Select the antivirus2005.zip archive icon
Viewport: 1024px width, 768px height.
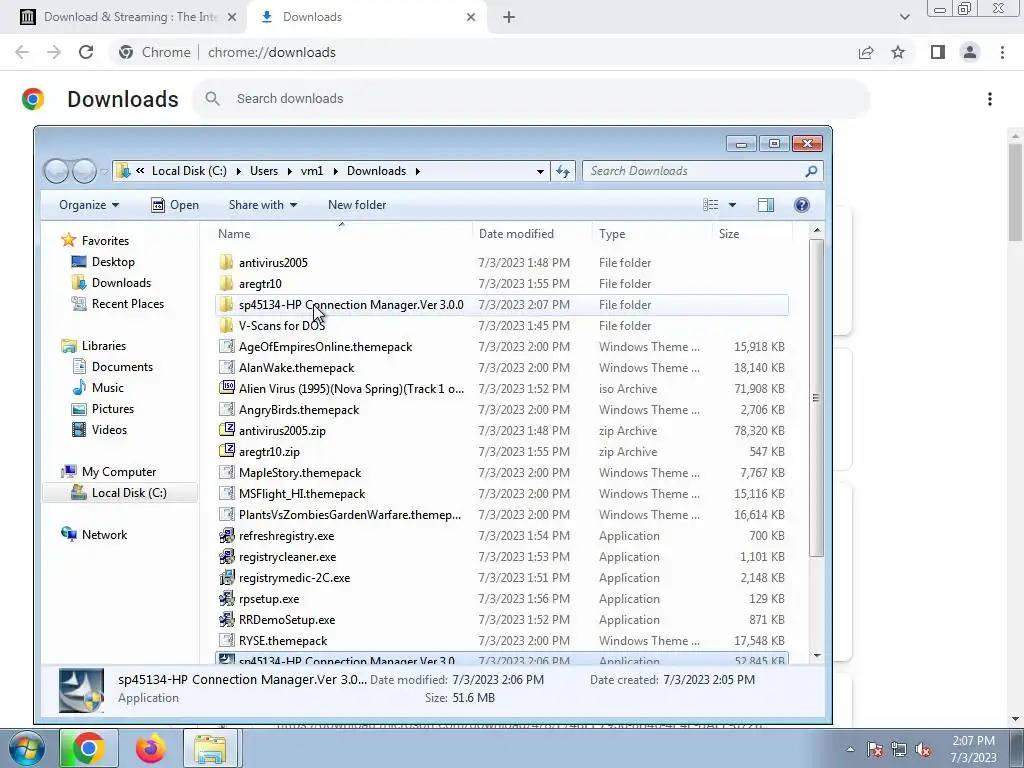(x=227, y=430)
